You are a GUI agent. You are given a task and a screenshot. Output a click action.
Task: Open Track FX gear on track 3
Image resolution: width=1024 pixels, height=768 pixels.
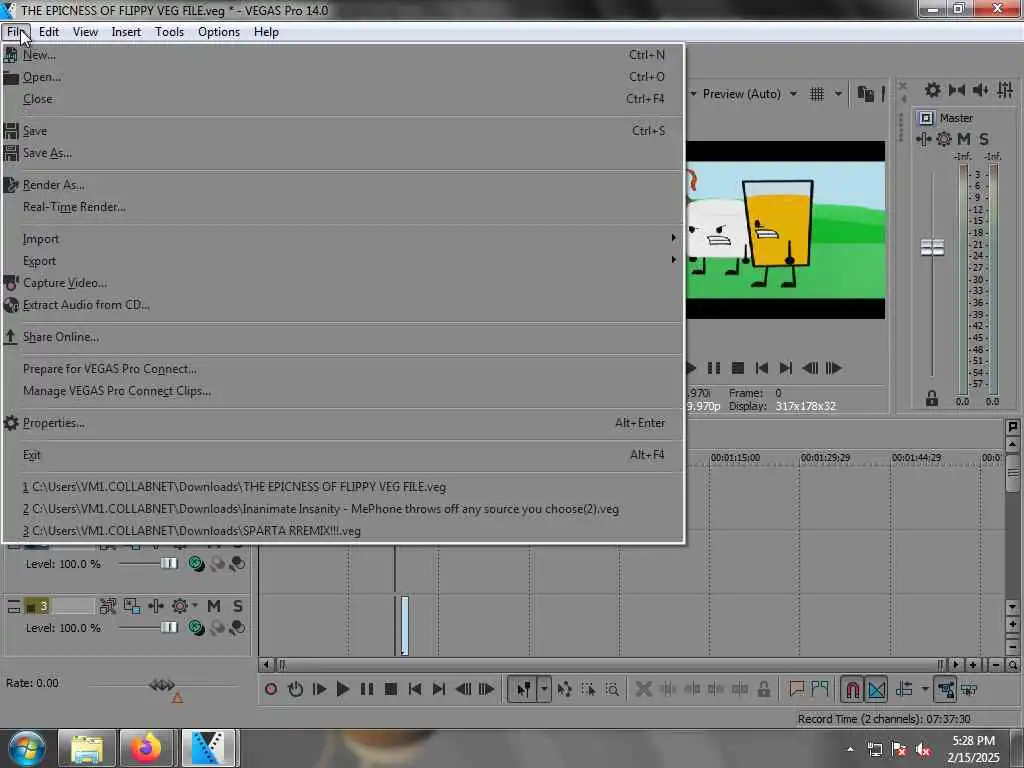(180, 607)
